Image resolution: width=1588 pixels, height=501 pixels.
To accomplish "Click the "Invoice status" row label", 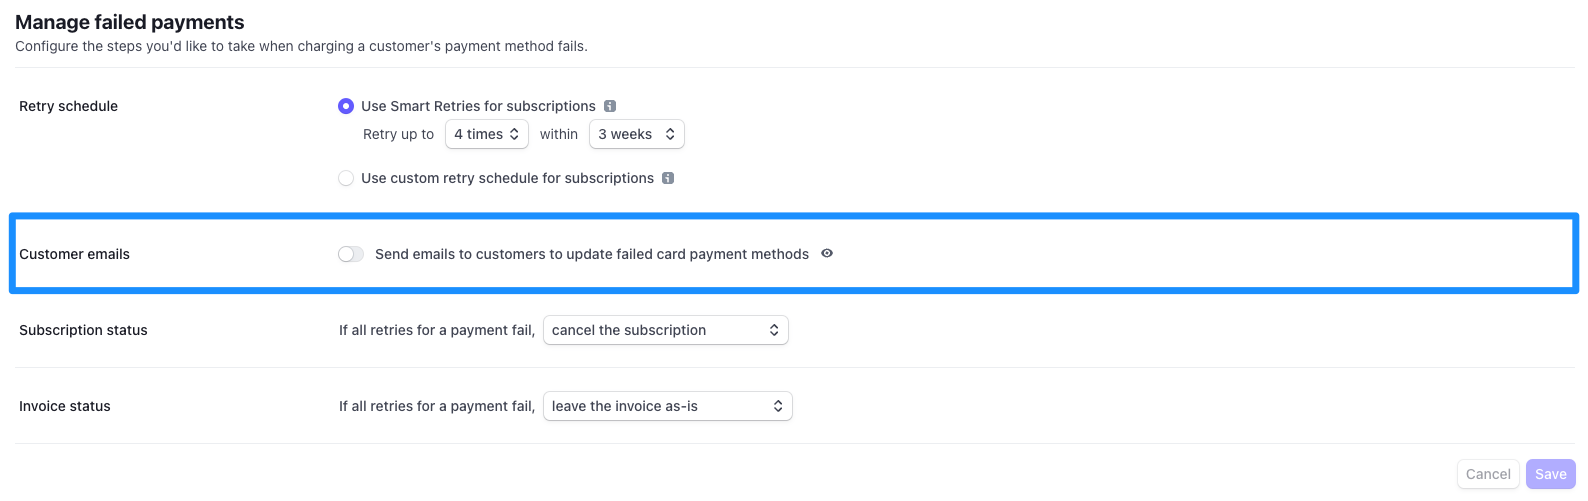I will pyautogui.click(x=65, y=406).
